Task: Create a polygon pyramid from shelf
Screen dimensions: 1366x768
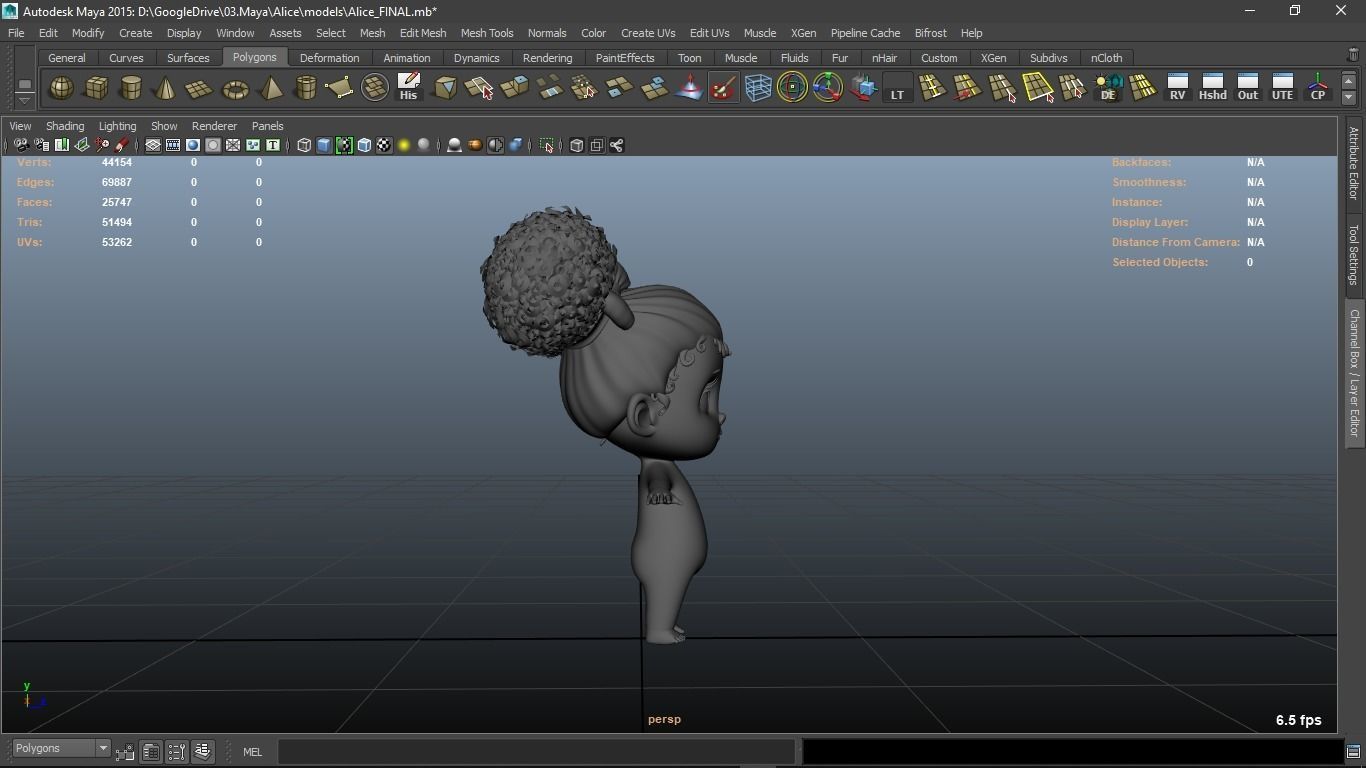Action: pyautogui.click(x=270, y=89)
